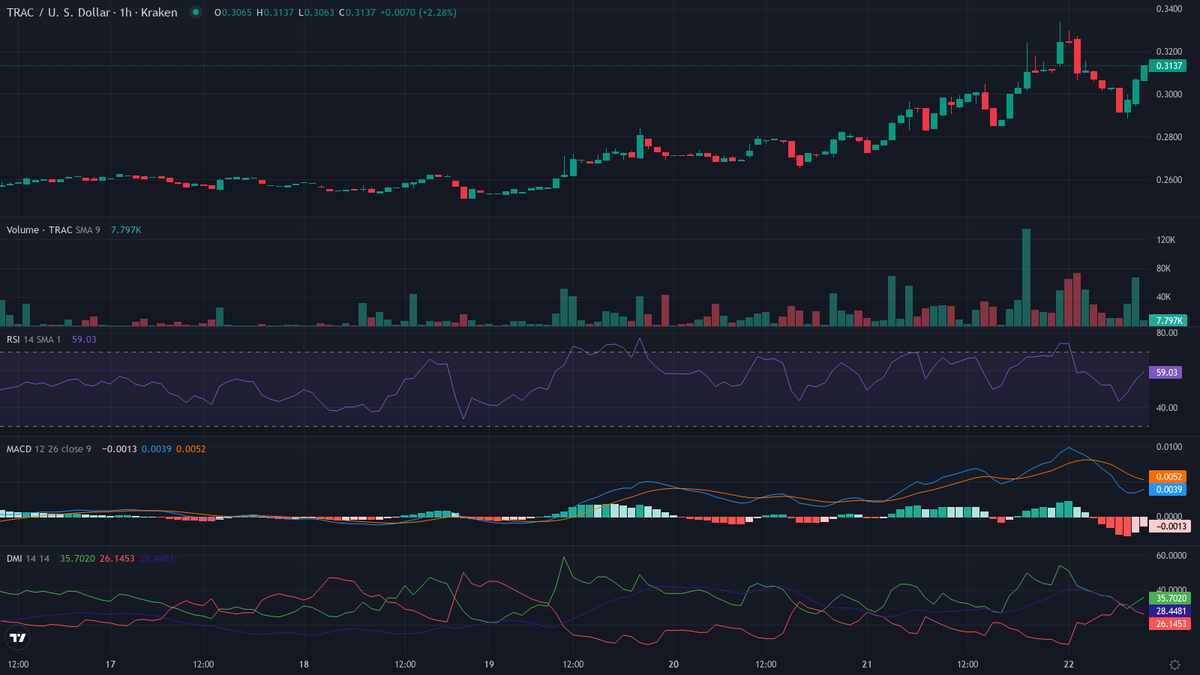The image size is (1200, 675).
Task: Click the orange 0.0052 MACD signal tag
Action: coord(1167,477)
